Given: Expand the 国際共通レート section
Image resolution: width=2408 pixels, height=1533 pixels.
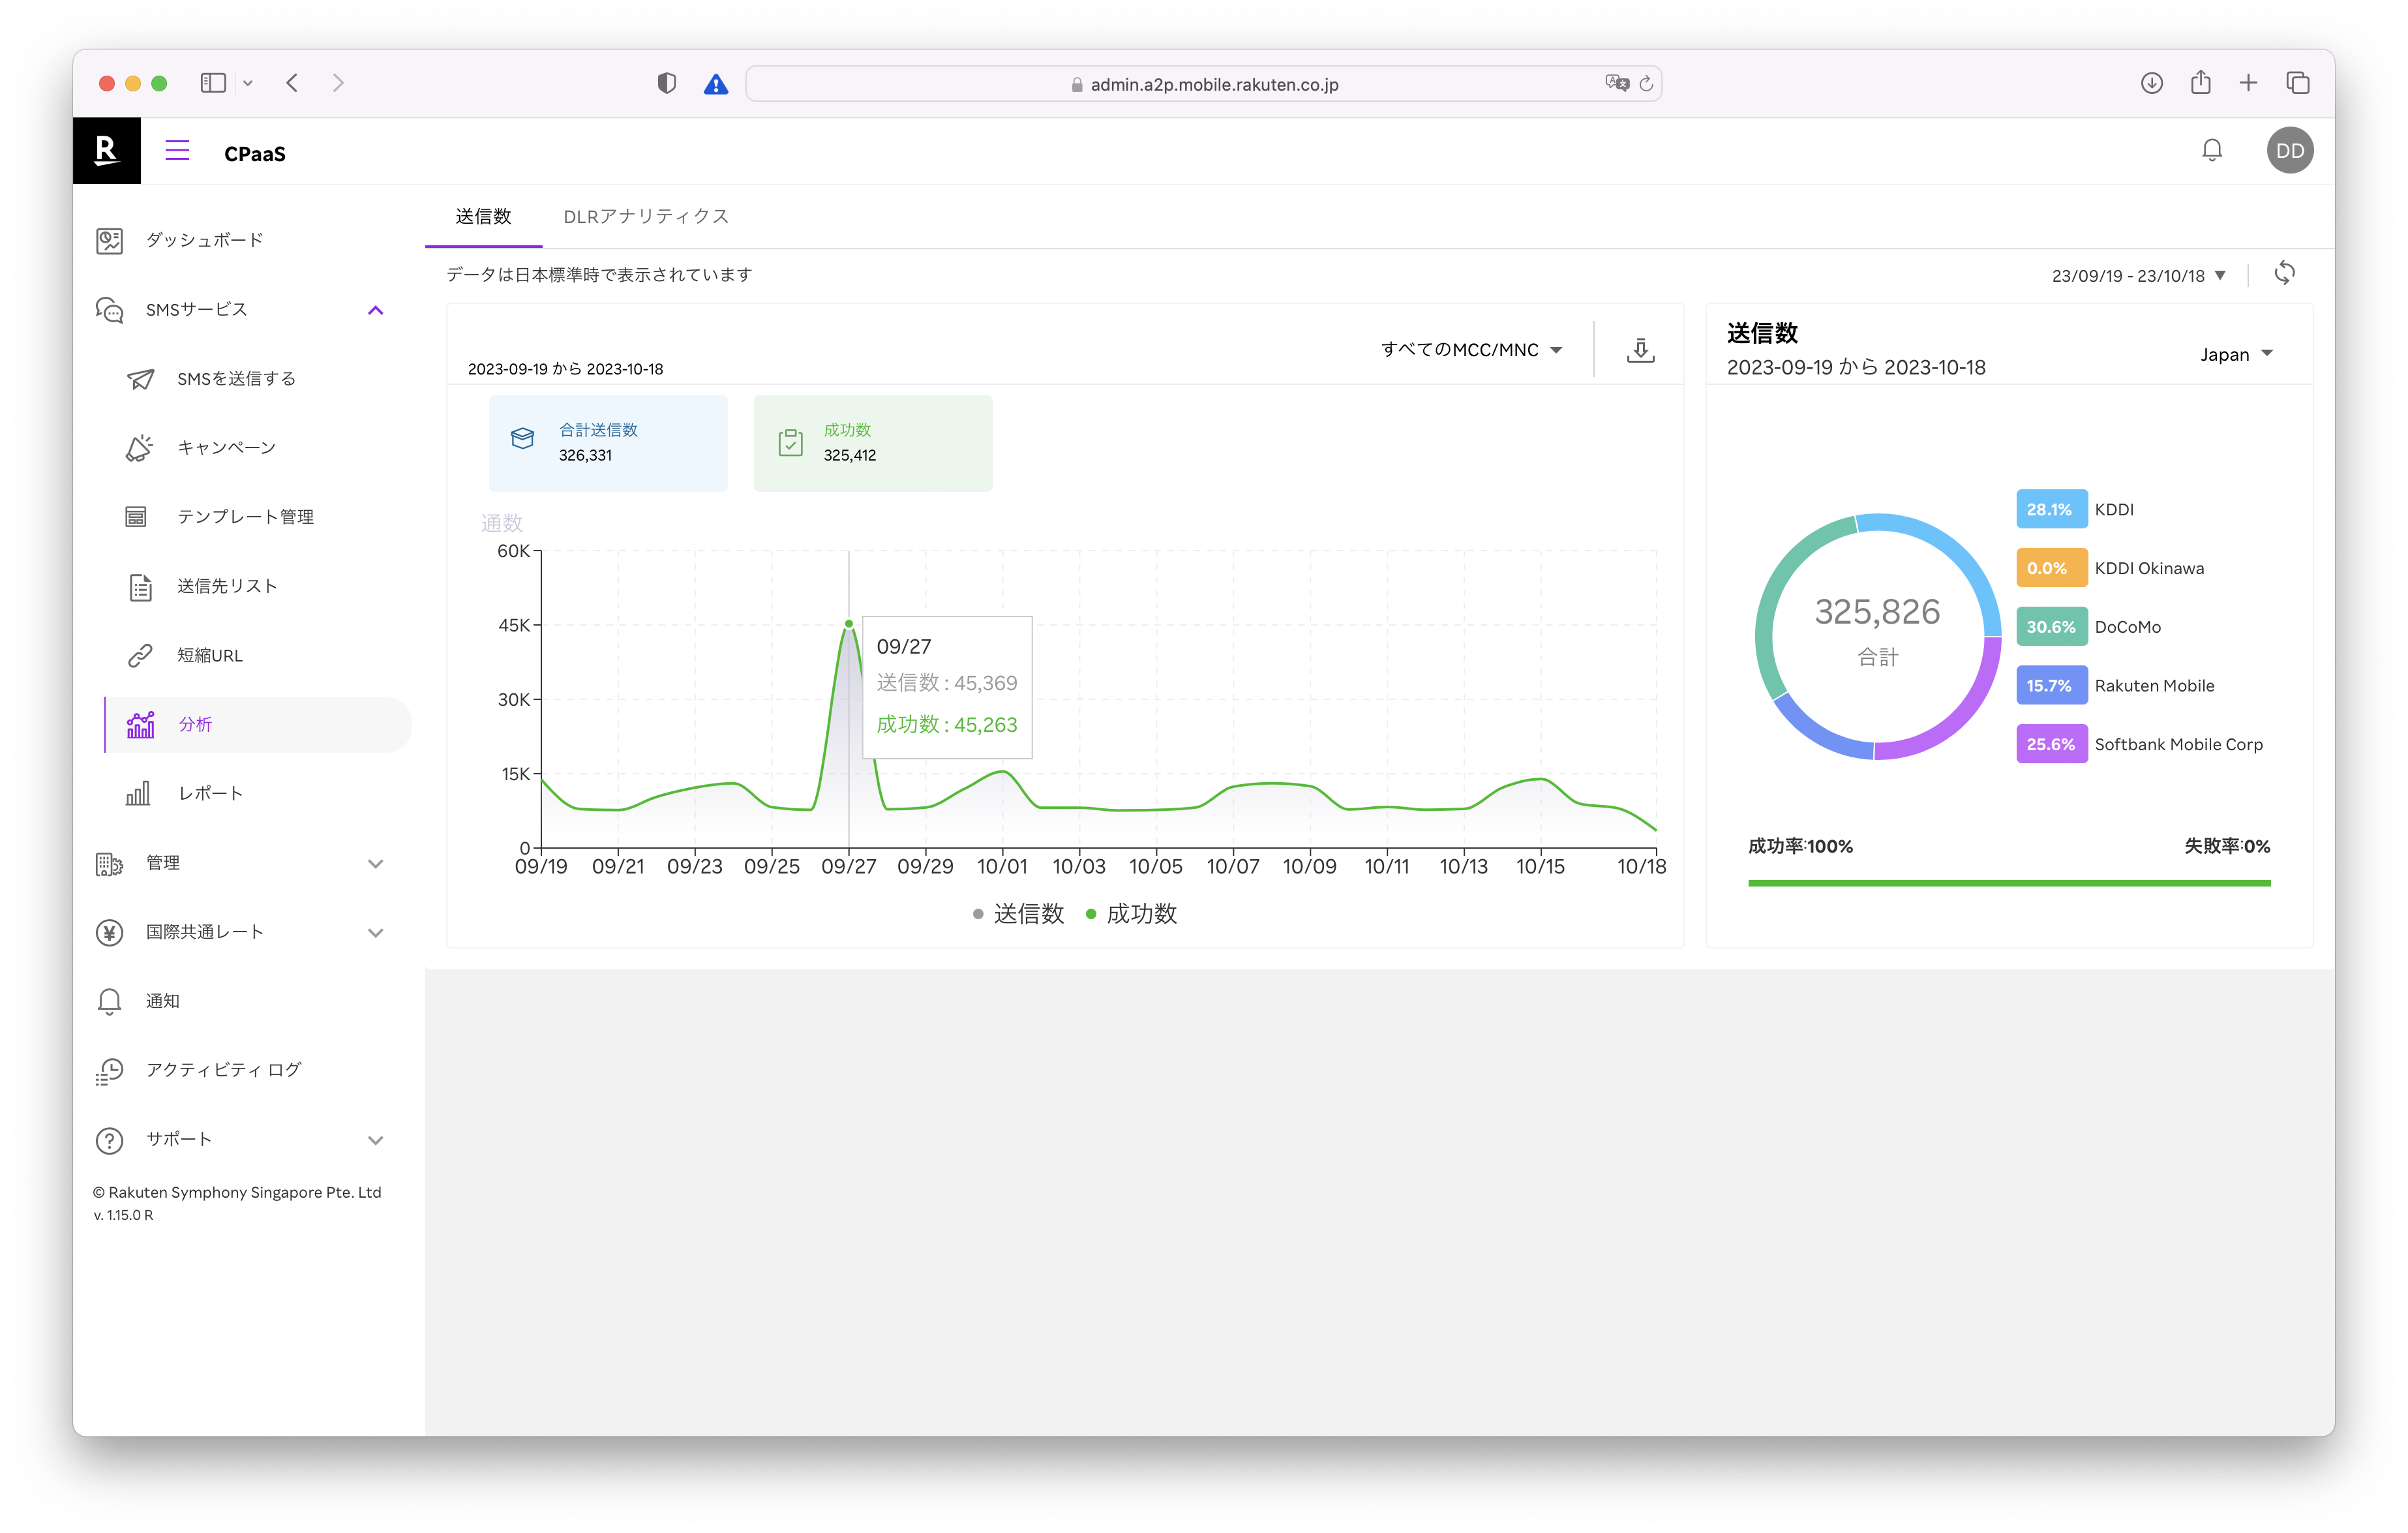Looking at the screenshot, I should coord(375,933).
